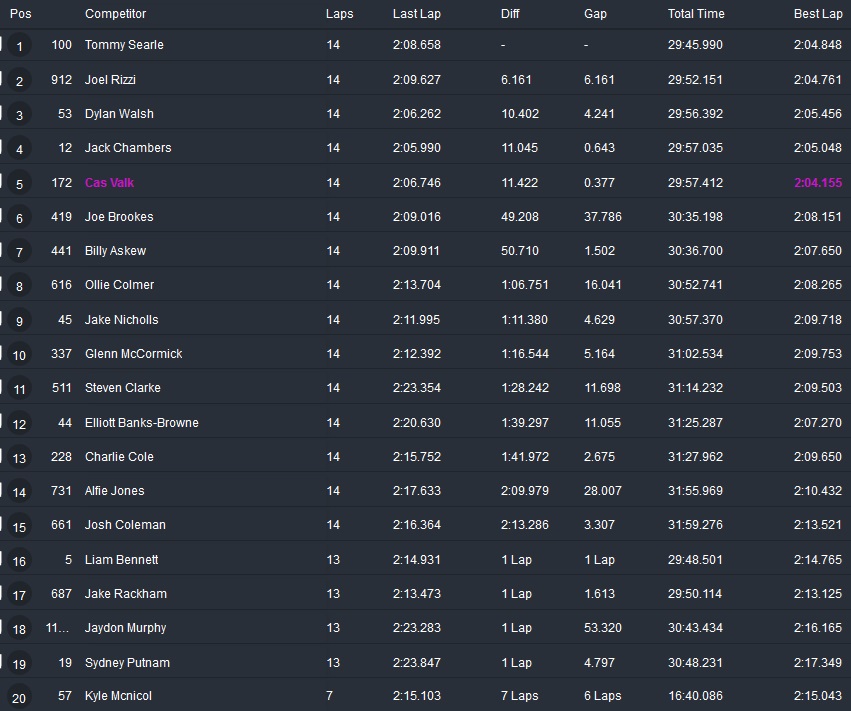Sort by the Competitor column header
This screenshot has width=851, height=711.
pyautogui.click(x=115, y=14)
